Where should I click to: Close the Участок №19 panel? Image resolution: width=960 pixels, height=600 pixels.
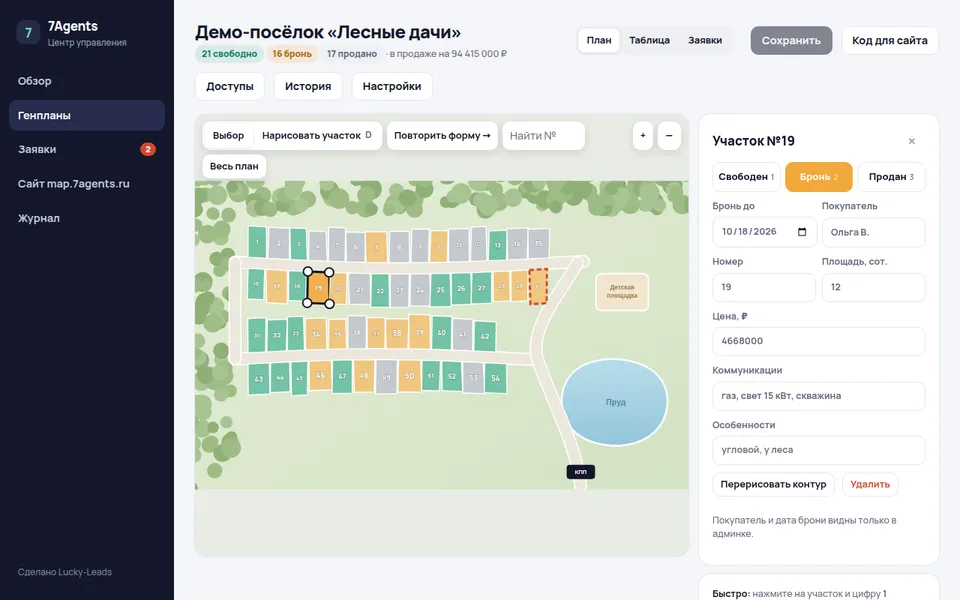912,141
